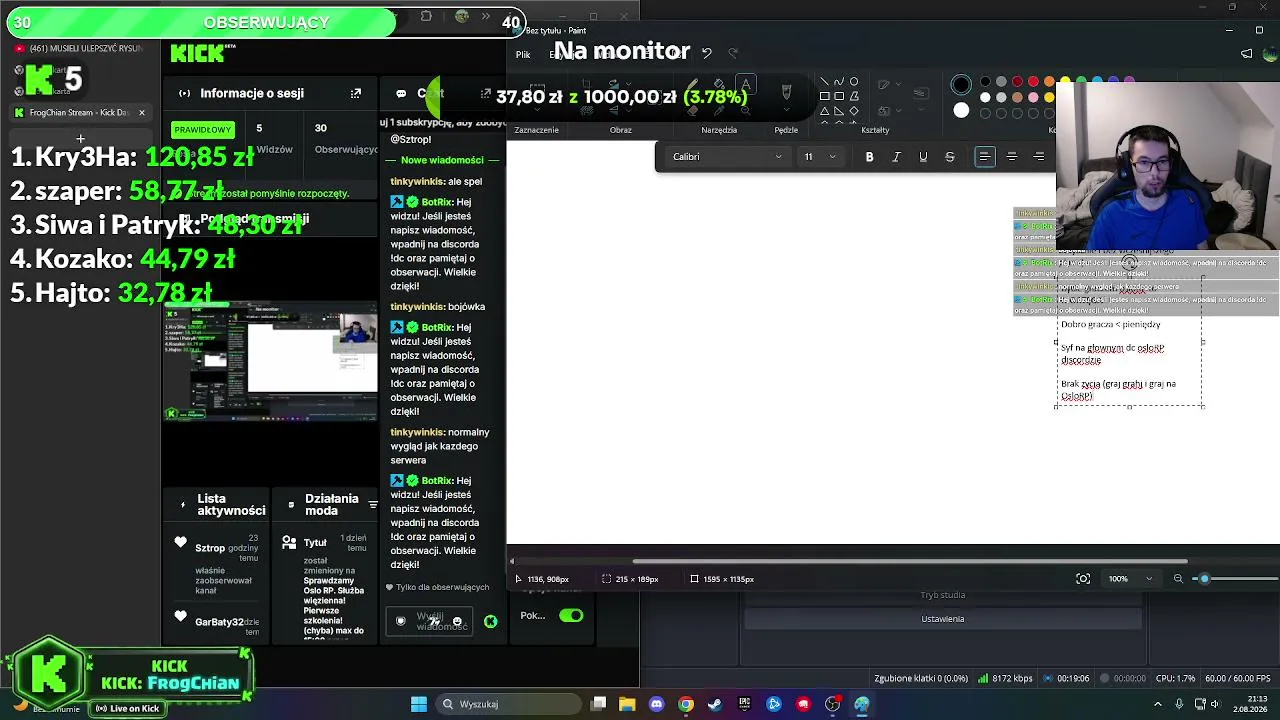This screenshot has height=720, width=1280.
Task: Open the Calibri font family dropdown
Action: [x=727, y=157]
